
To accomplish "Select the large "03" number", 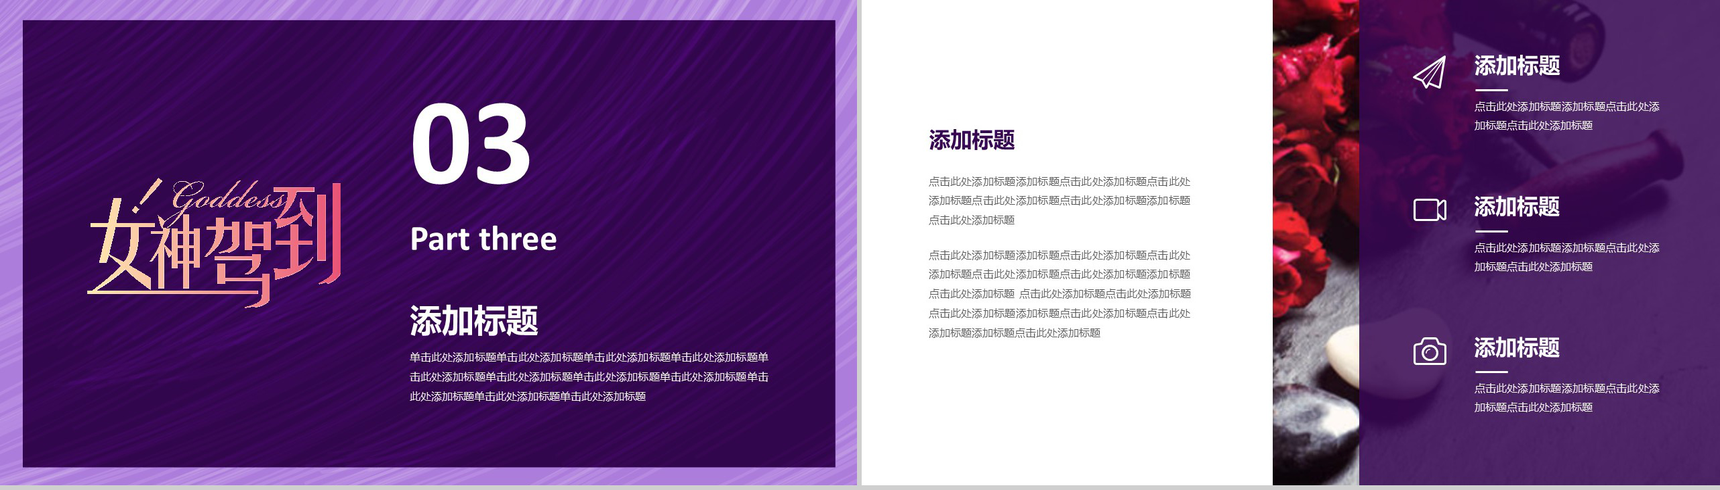I will coord(470,144).
